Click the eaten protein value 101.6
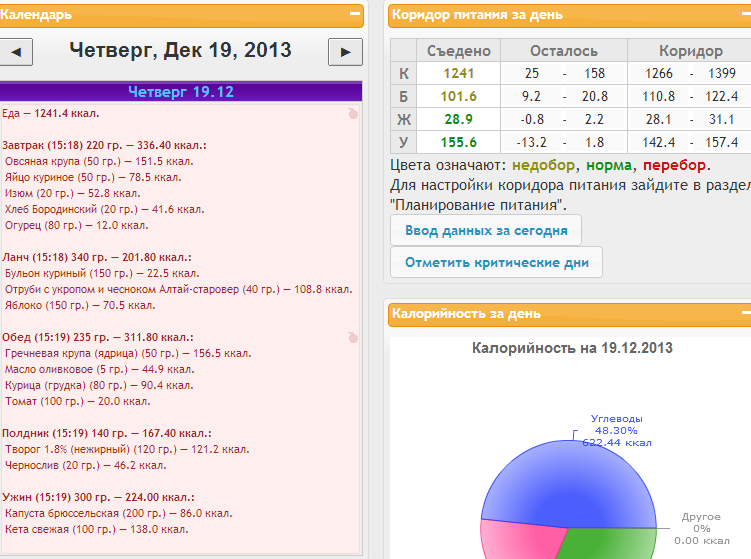The width and height of the screenshot is (751, 559). pyautogui.click(x=458, y=96)
